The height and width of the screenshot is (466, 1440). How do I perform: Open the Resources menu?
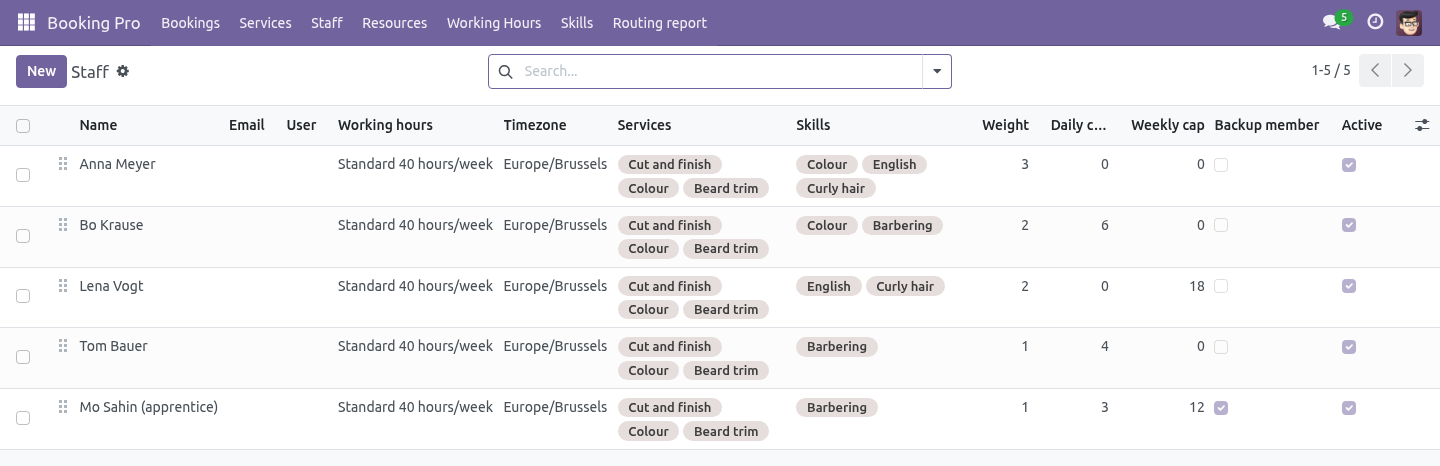[x=394, y=22]
